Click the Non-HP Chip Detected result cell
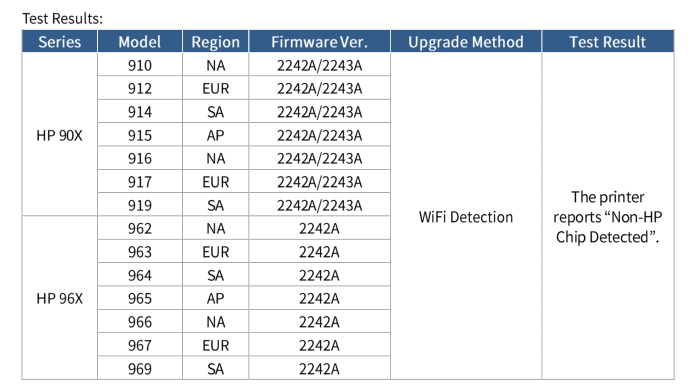The image size is (695, 391). coord(608,217)
